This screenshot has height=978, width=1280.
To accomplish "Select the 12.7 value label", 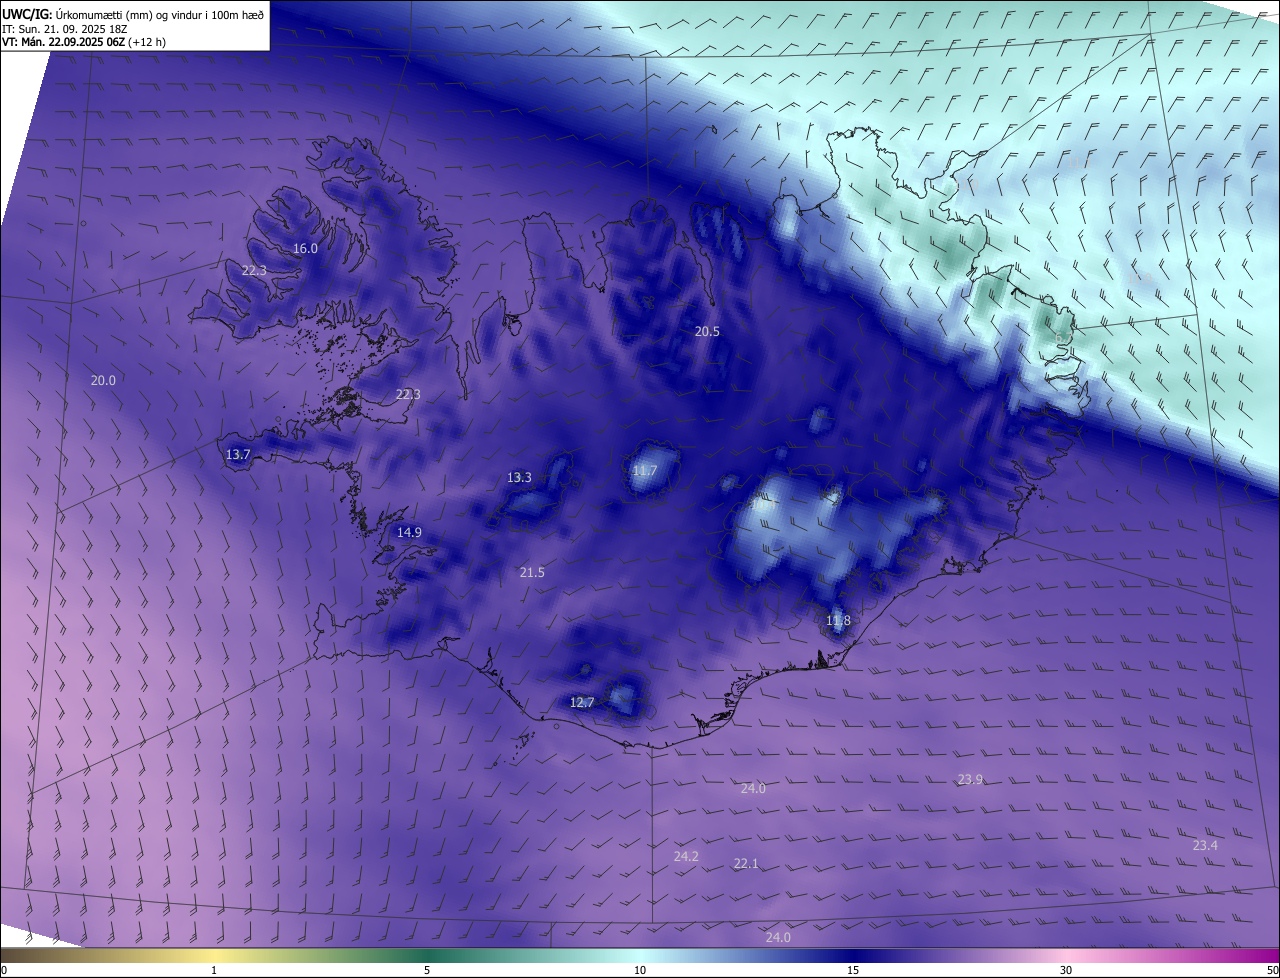I will coord(582,702).
